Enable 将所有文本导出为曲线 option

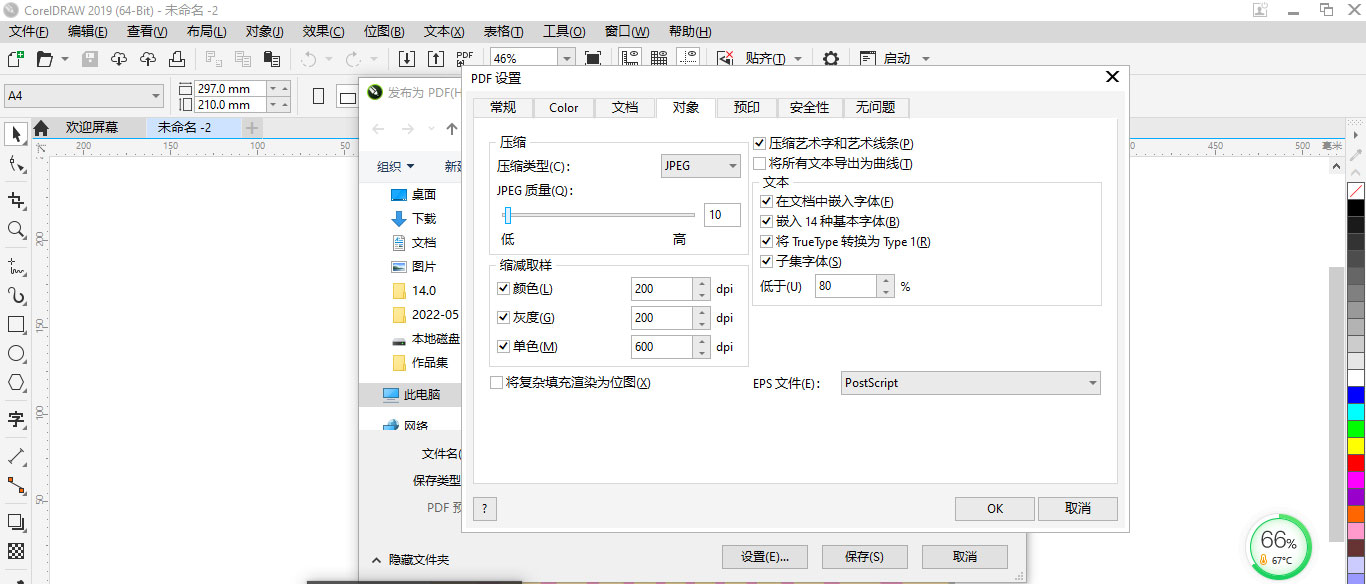(x=759, y=163)
